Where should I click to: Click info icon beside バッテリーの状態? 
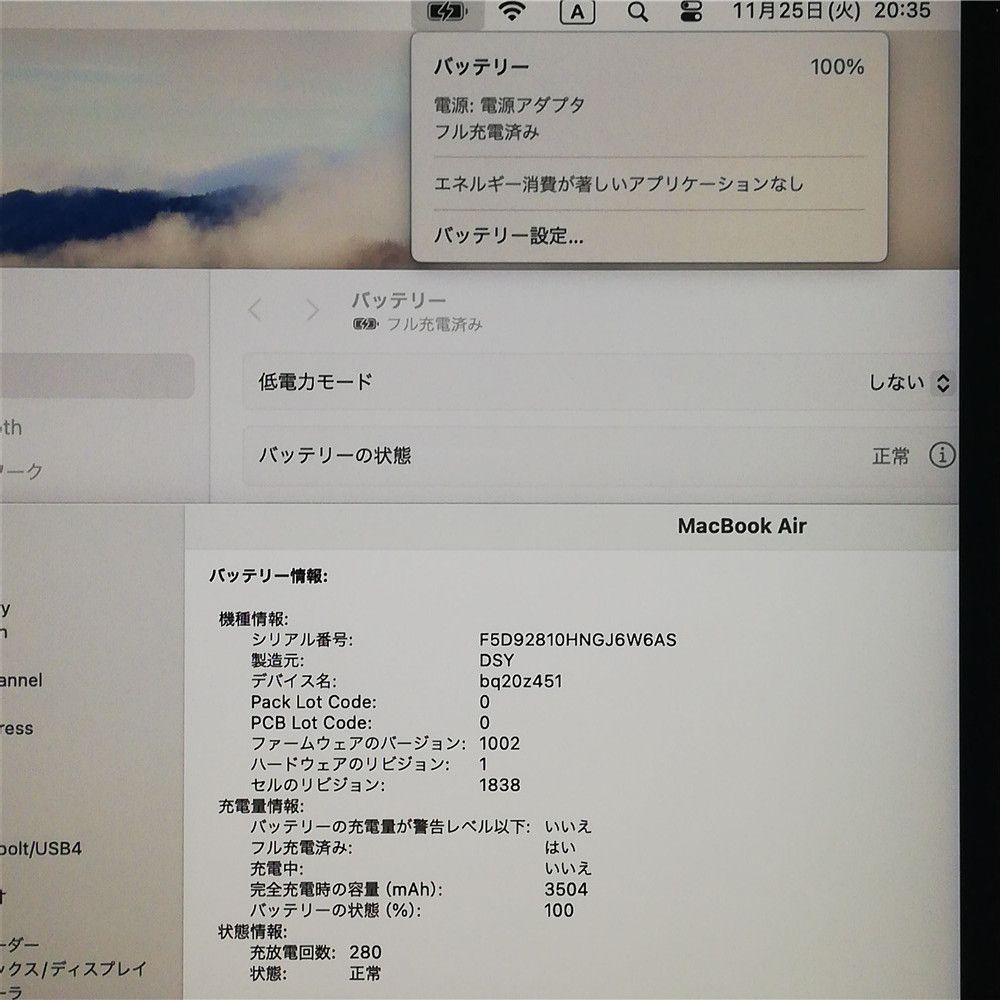tap(941, 456)
